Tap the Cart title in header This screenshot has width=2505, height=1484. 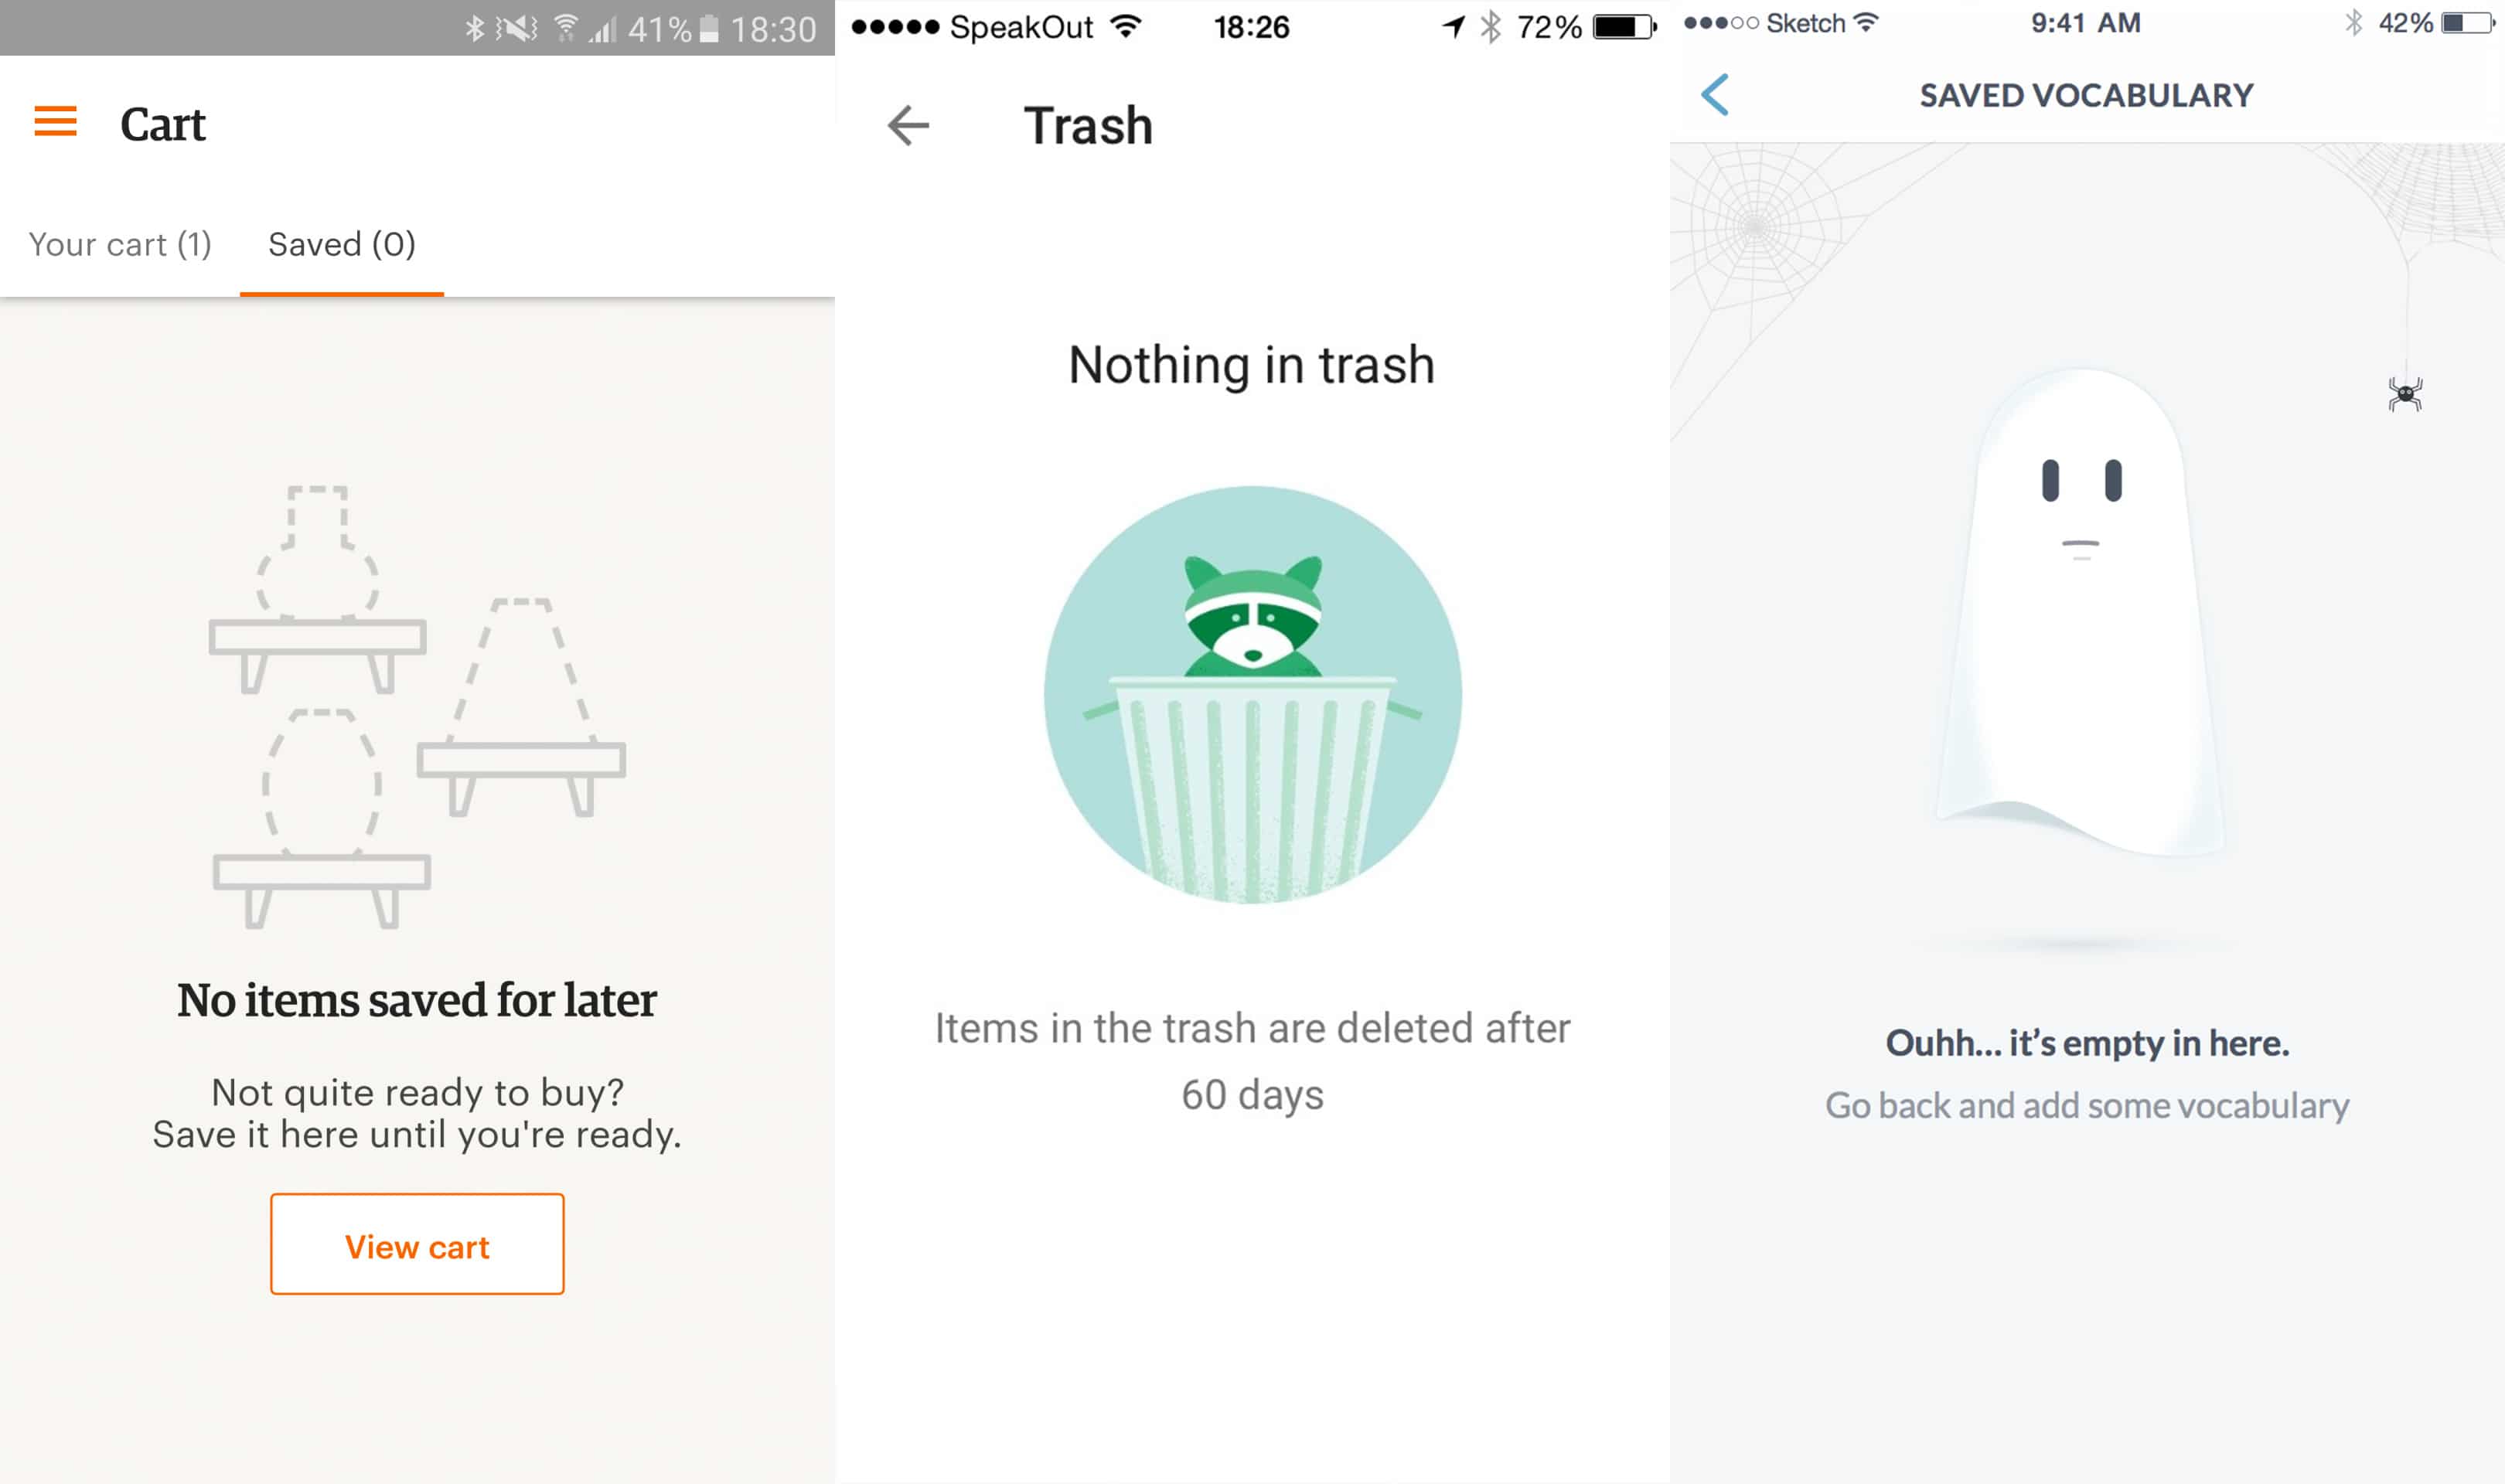coord(163,125)
